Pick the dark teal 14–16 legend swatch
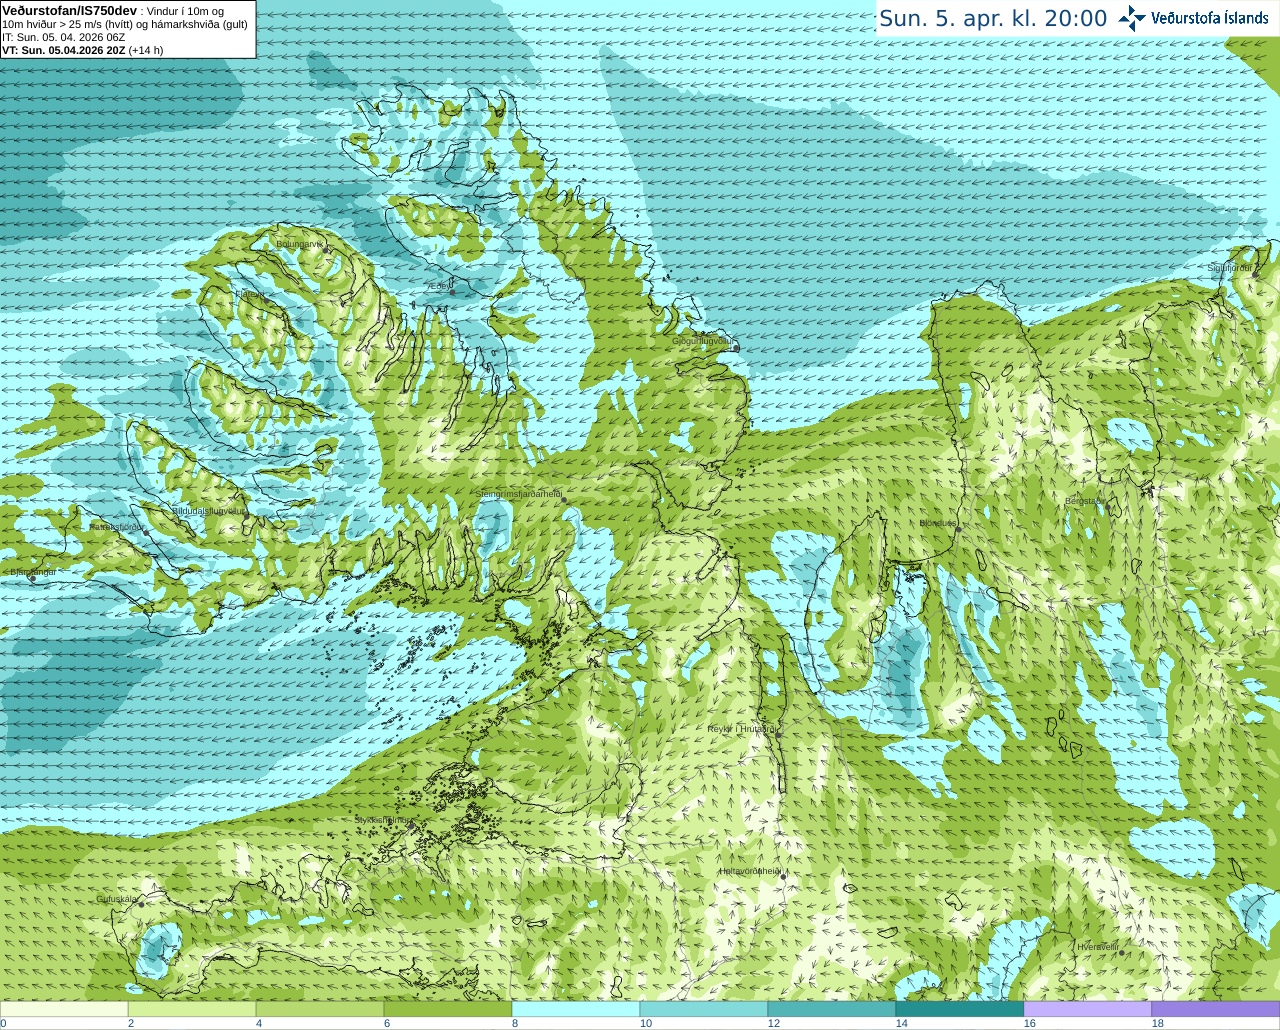 pyautogui.click(x=960, y=1009)
